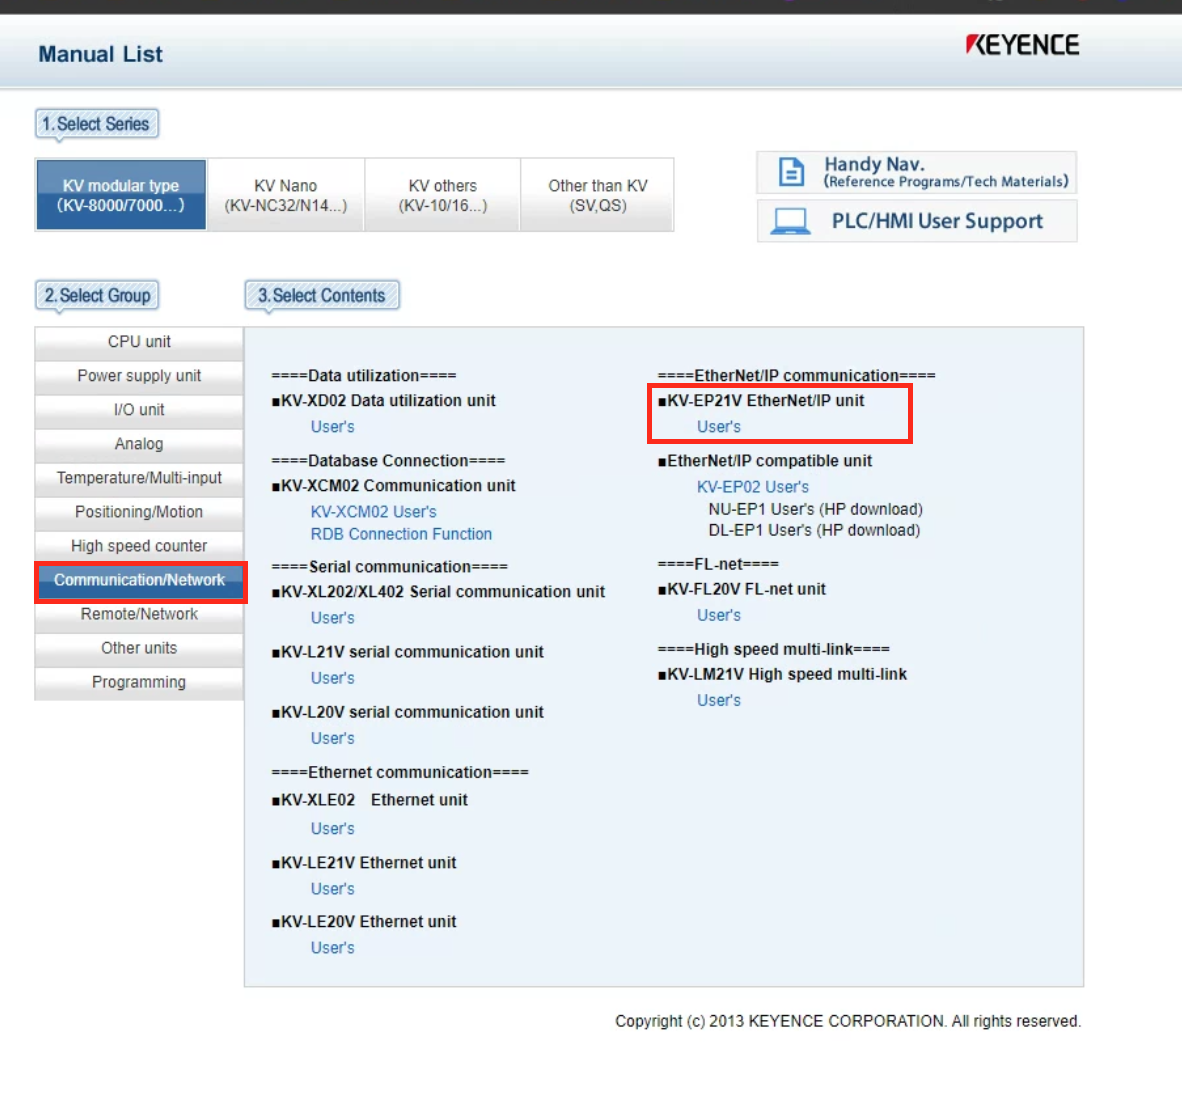This screenshot has height=1096, width=1182.
Task: Click the KV-XLE02 Ethernet unit heading
Action: click(369, 801)
